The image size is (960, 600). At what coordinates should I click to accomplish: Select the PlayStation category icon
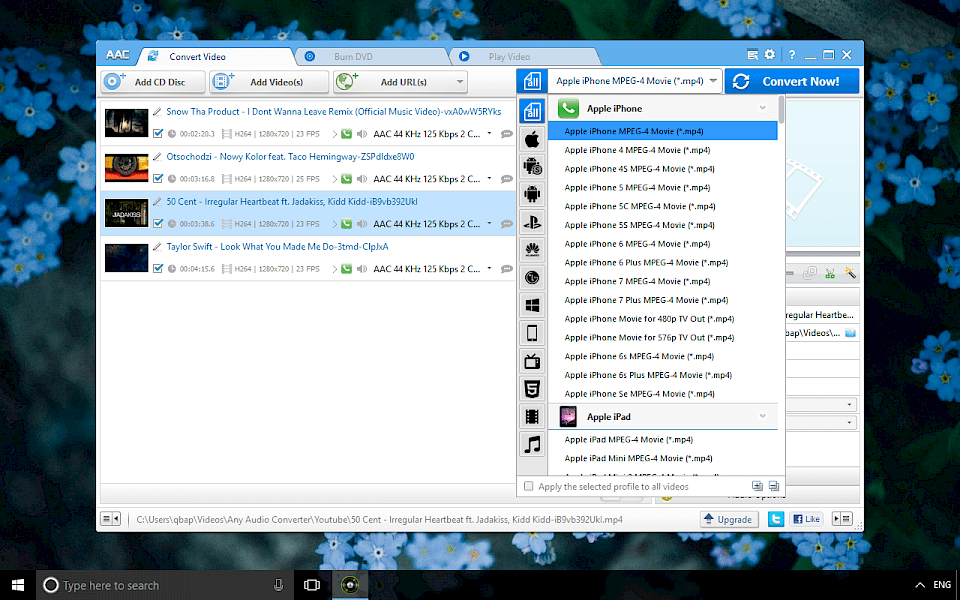[x=531, y=222]
